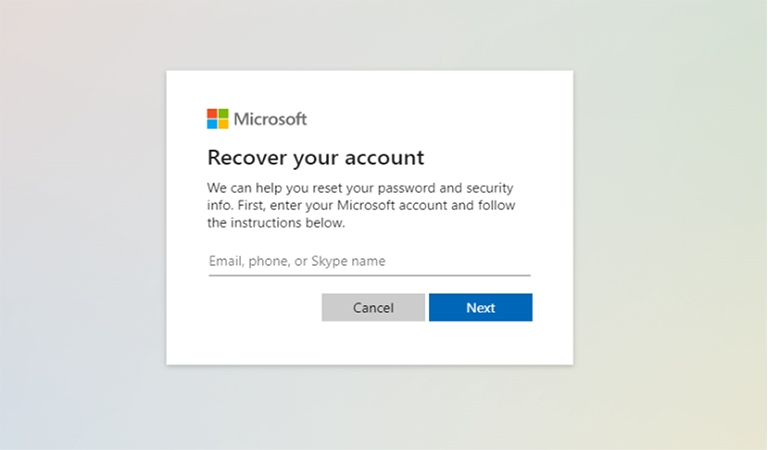Click the green square of the Microsoft logo

[x=223, y=114]
